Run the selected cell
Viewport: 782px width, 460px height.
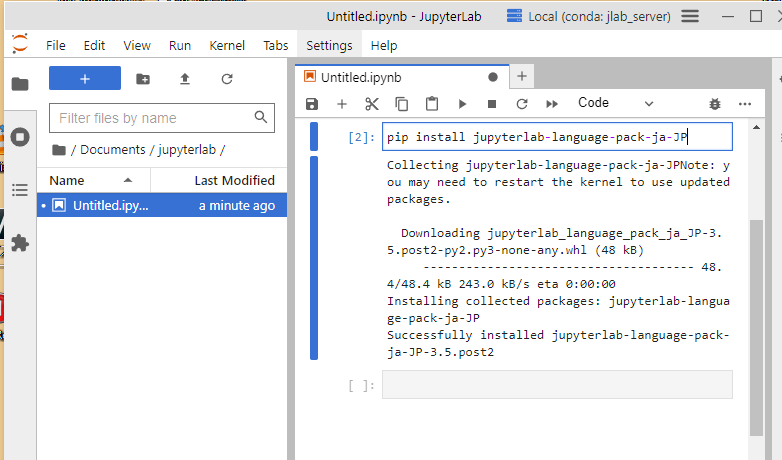[462, 104]
